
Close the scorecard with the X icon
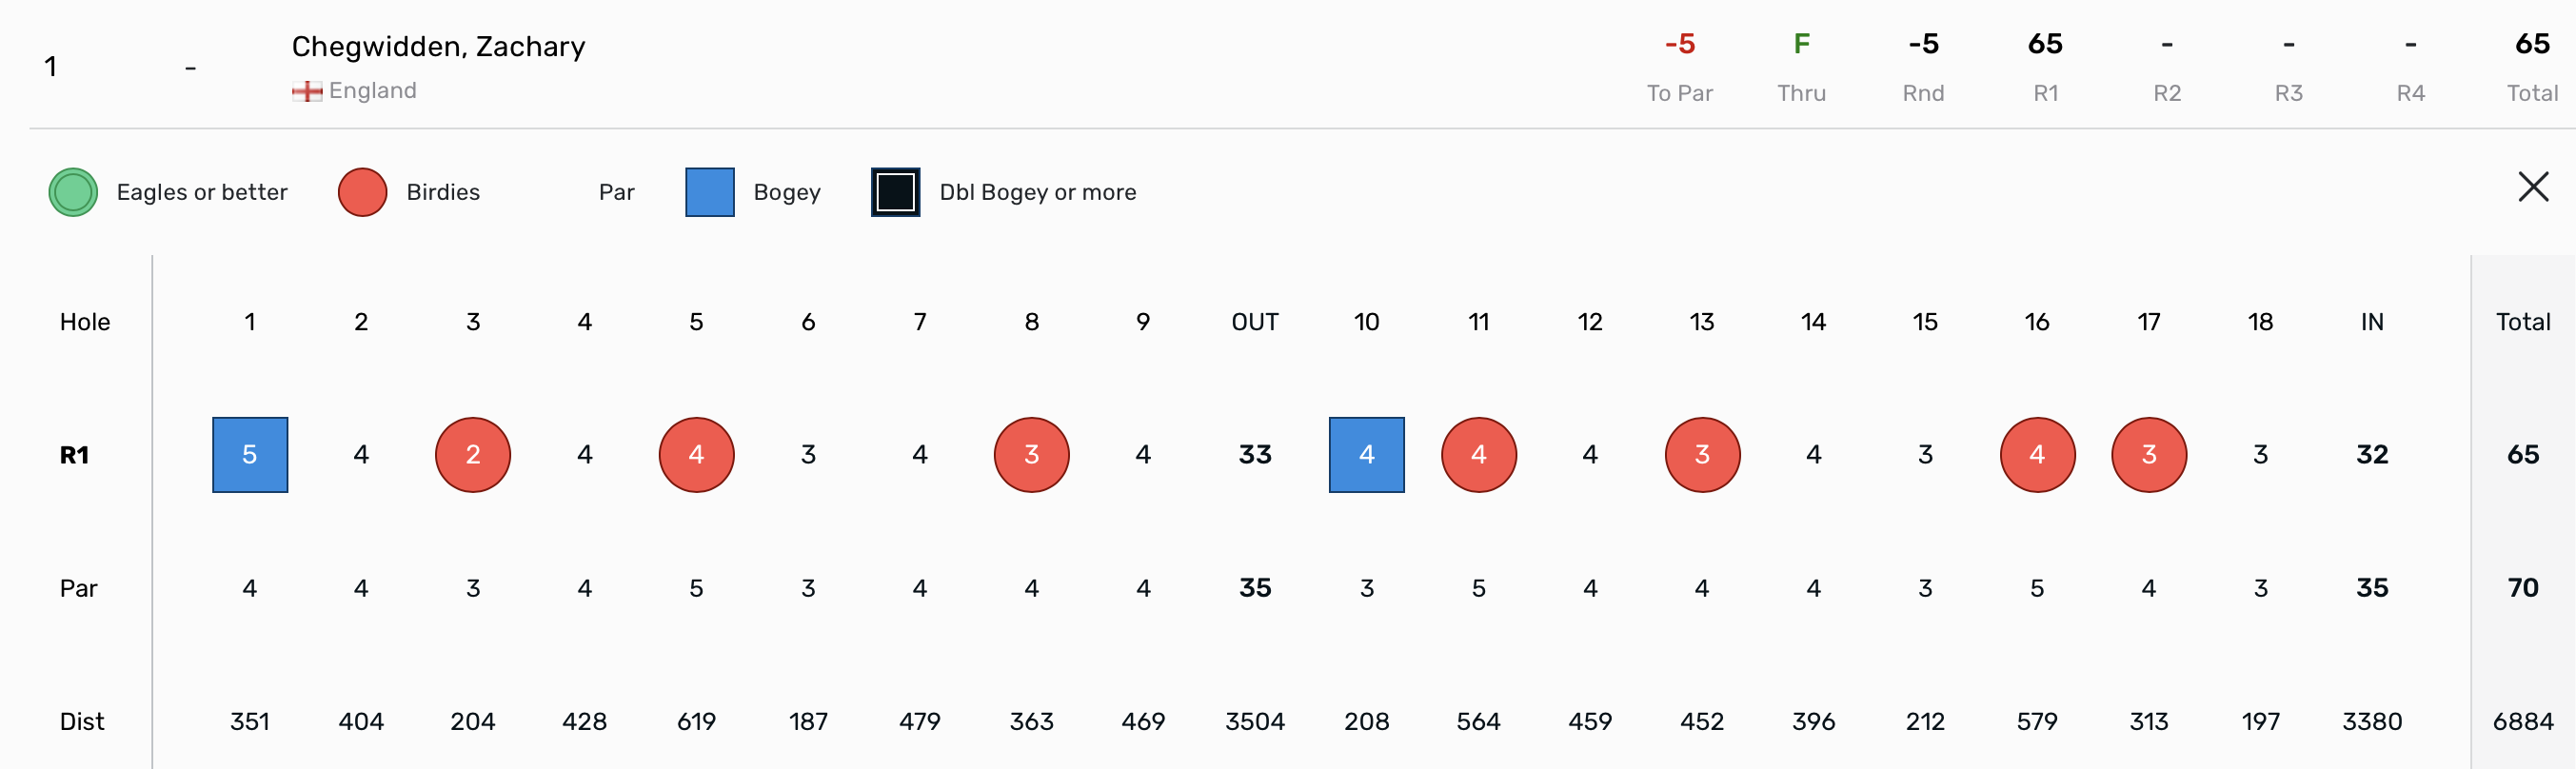[x=2532, y=187]
